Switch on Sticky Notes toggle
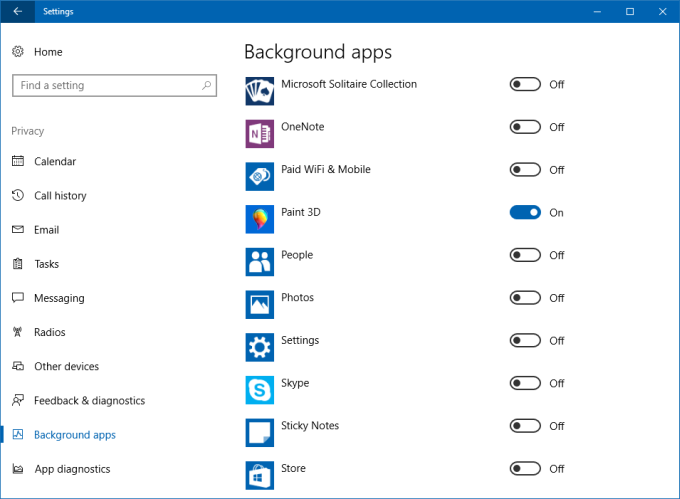This screenshot has height=499, width=680. [x=525, y=426]
